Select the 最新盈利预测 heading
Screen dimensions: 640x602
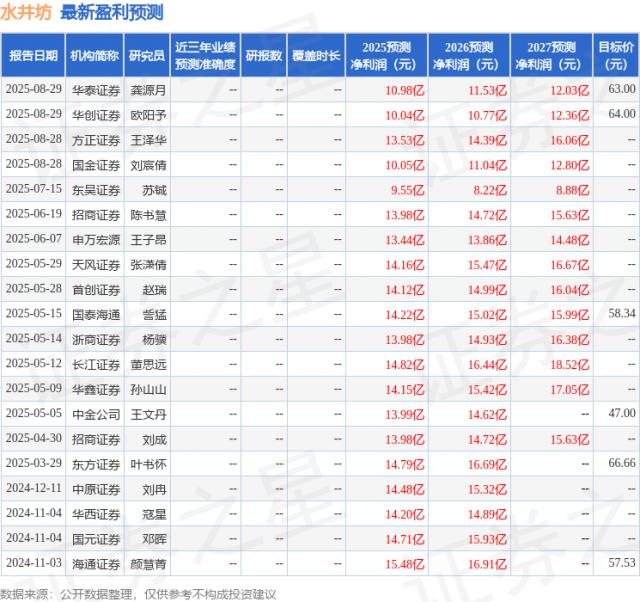(112, 12)
